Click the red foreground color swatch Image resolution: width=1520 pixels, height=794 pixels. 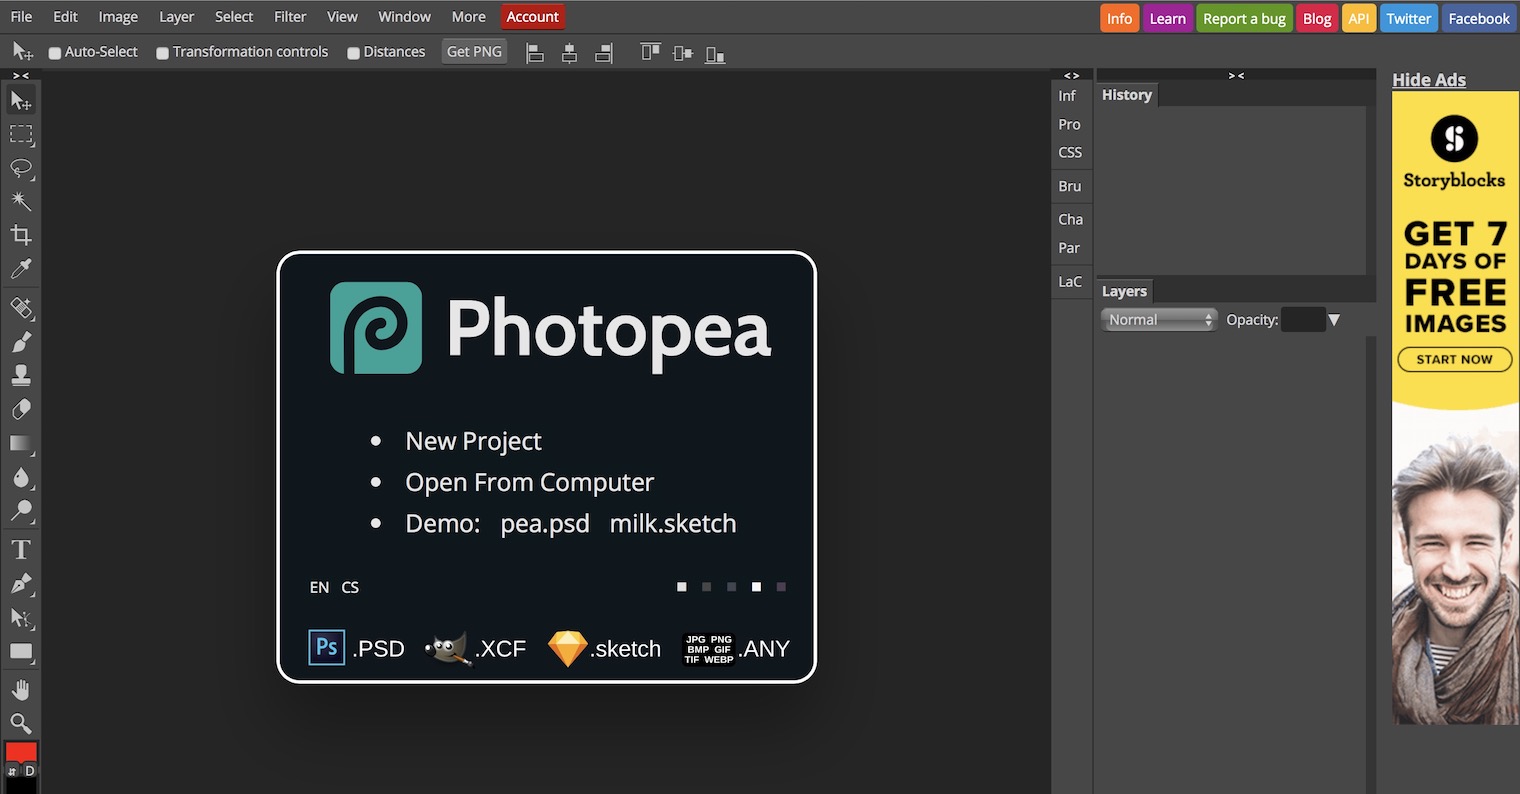[21, 752]
